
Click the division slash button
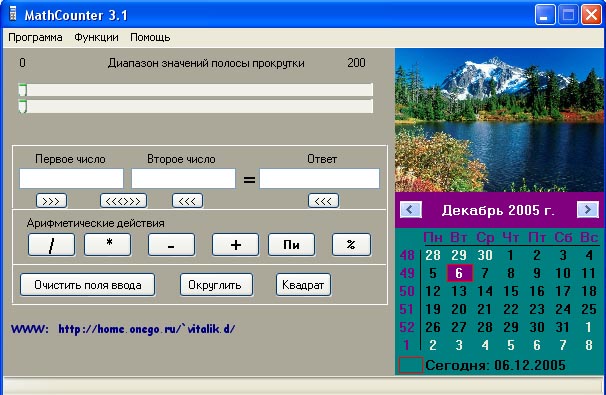[51, 245]
